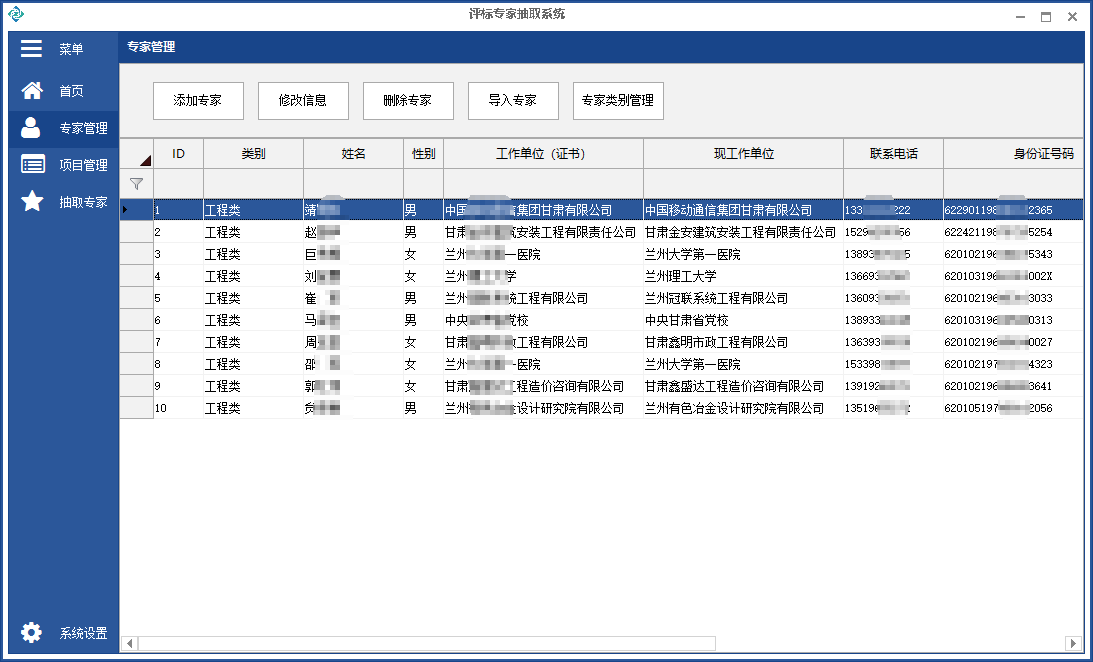
Task: Click the grid corner select-all triangle
Action: coord(145,161)
